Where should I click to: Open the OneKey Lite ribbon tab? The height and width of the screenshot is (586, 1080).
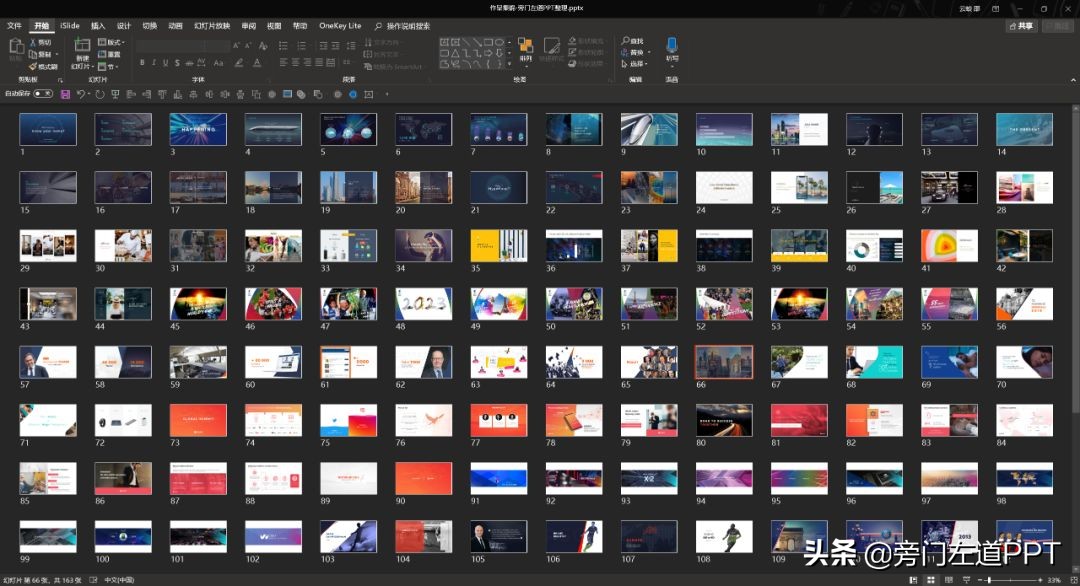click(340, 26)
